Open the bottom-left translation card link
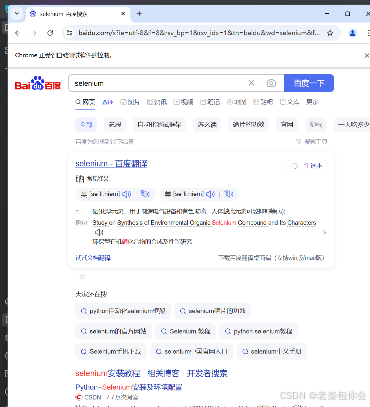 (x=93, y=258)
